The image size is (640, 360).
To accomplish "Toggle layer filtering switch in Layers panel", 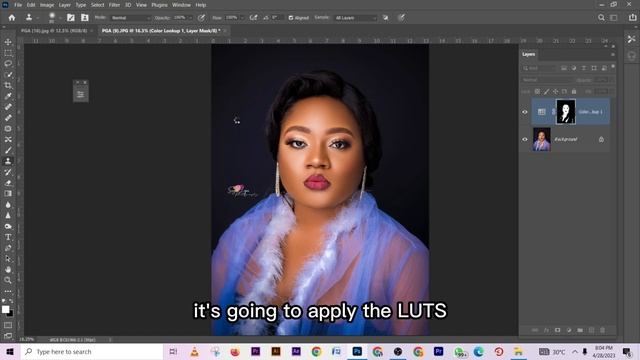I will tap(613, 67).
